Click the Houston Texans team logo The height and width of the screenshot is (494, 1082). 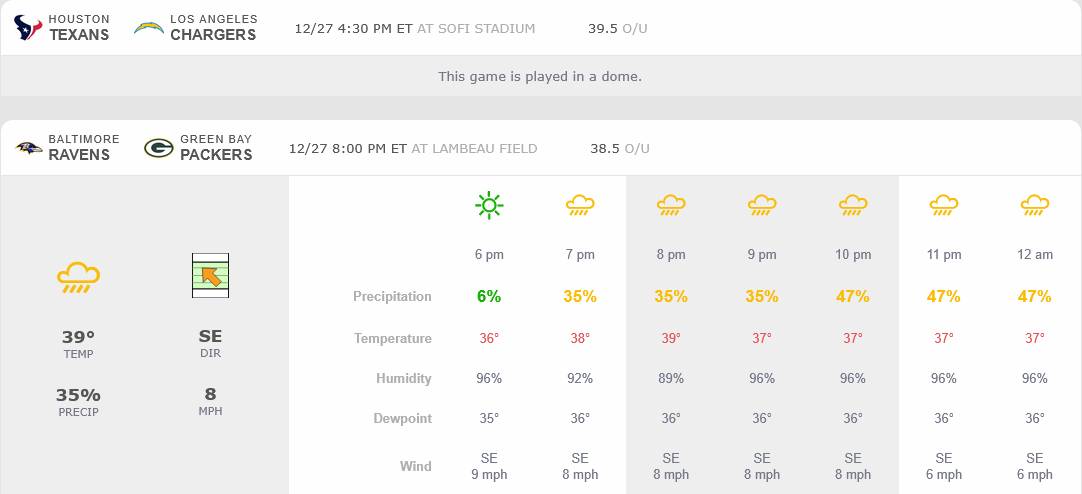point(28,28)
